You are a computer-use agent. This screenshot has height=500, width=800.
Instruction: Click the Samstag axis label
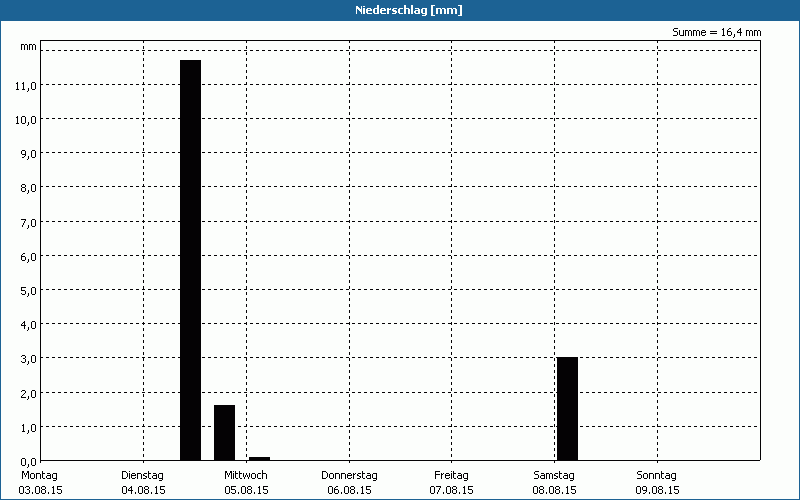(x=554, y=475)
